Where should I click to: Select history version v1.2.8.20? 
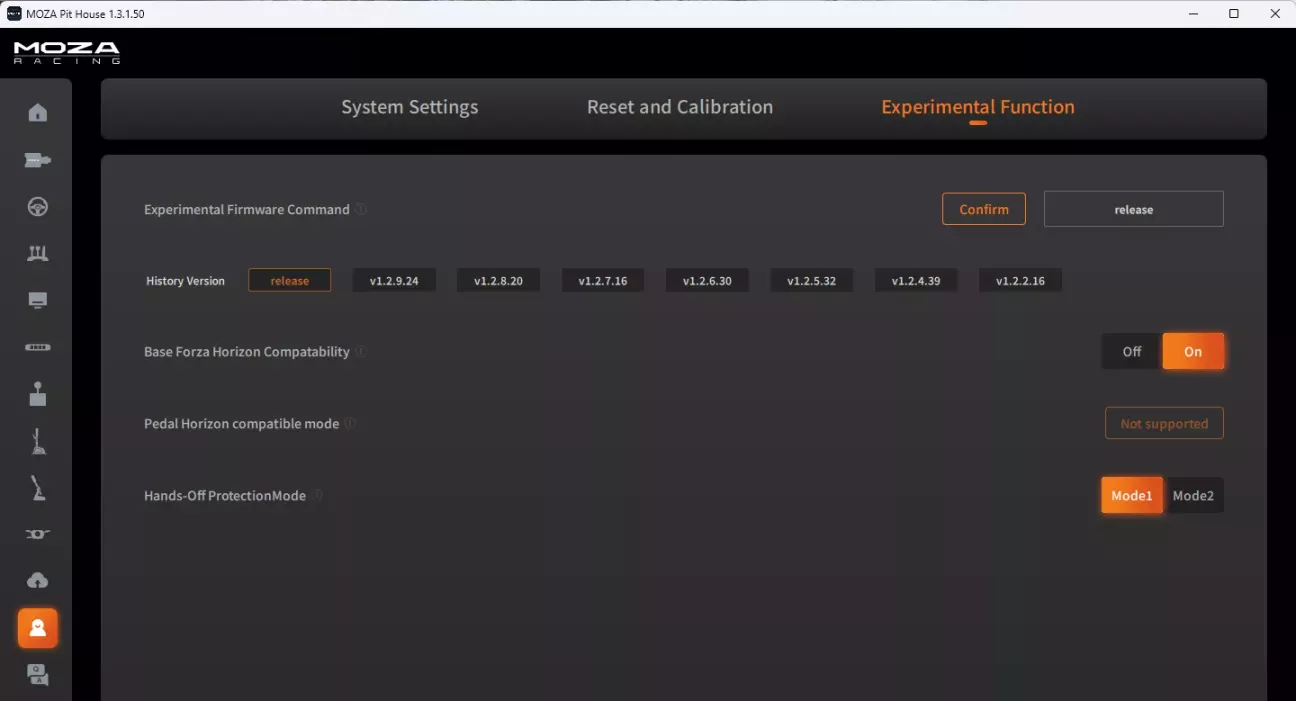[498, 281]
